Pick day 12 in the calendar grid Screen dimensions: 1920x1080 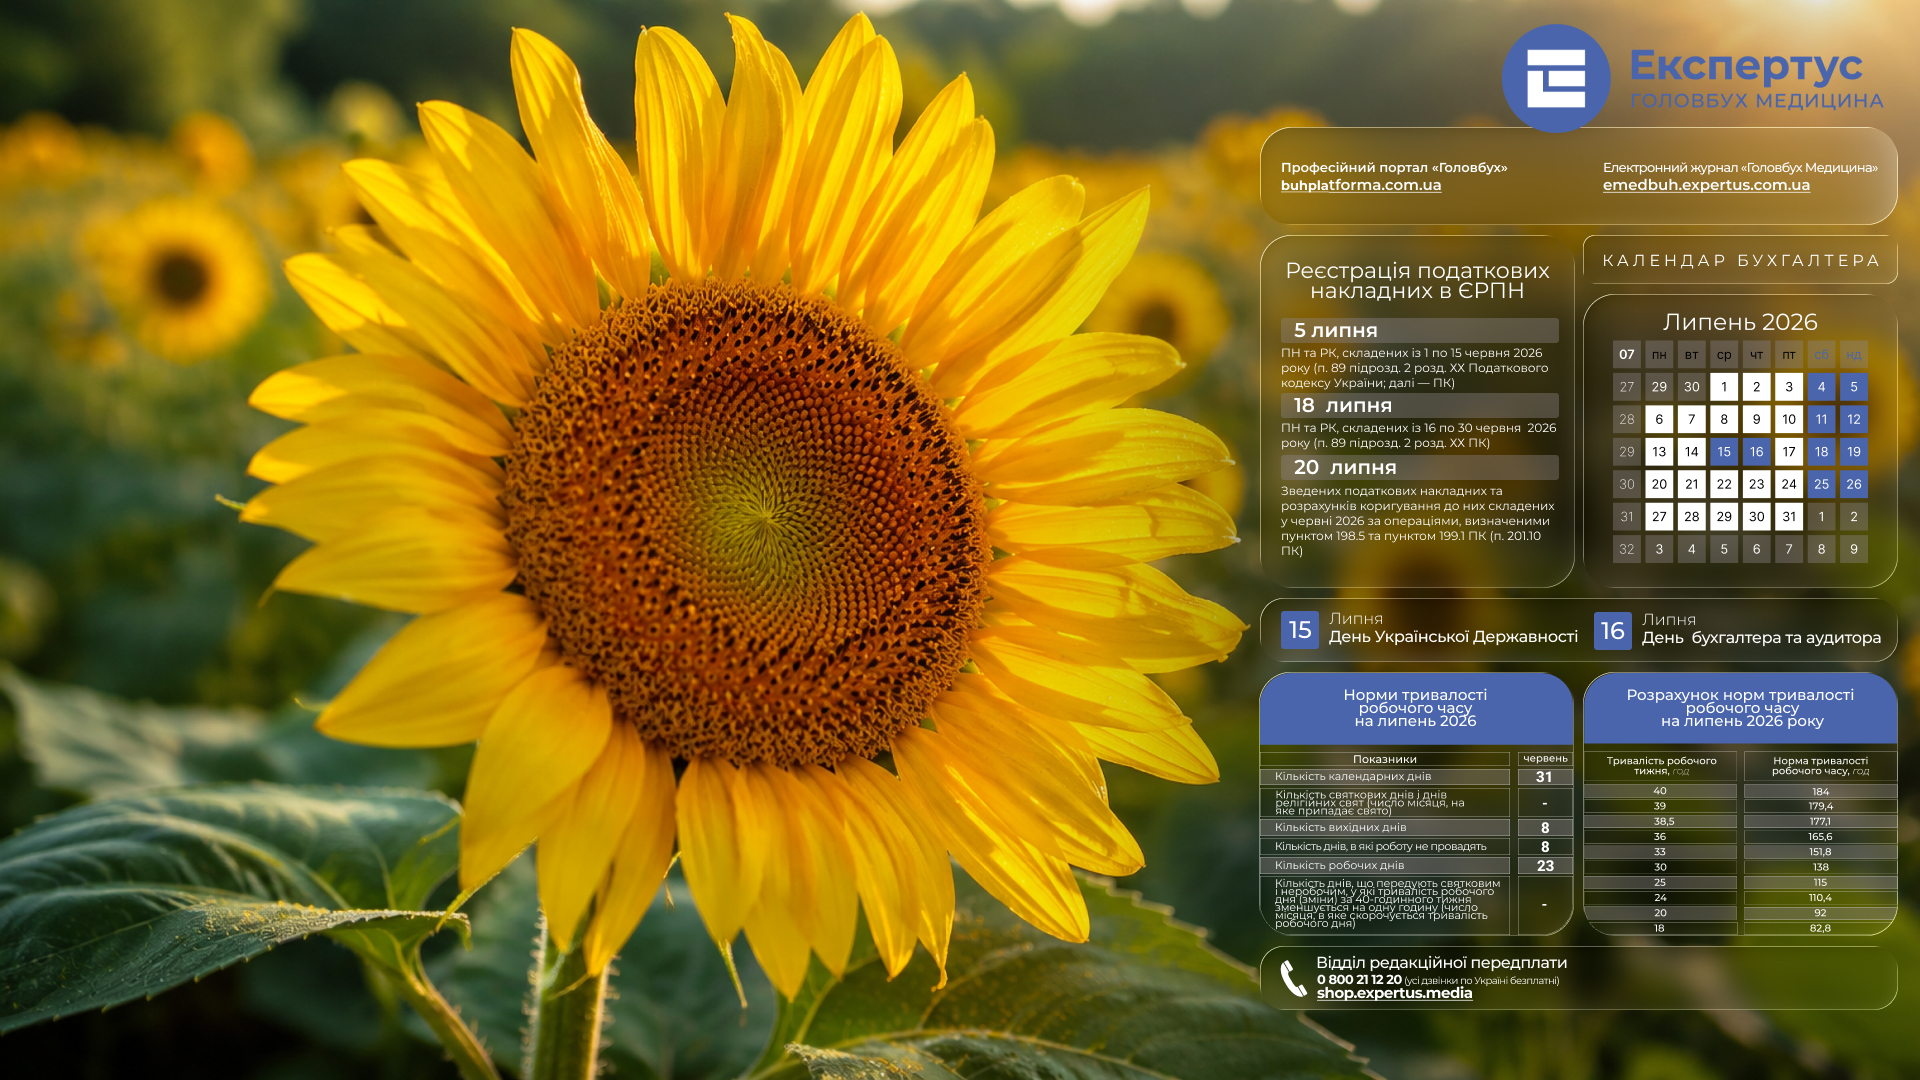tap(1854, 420)
